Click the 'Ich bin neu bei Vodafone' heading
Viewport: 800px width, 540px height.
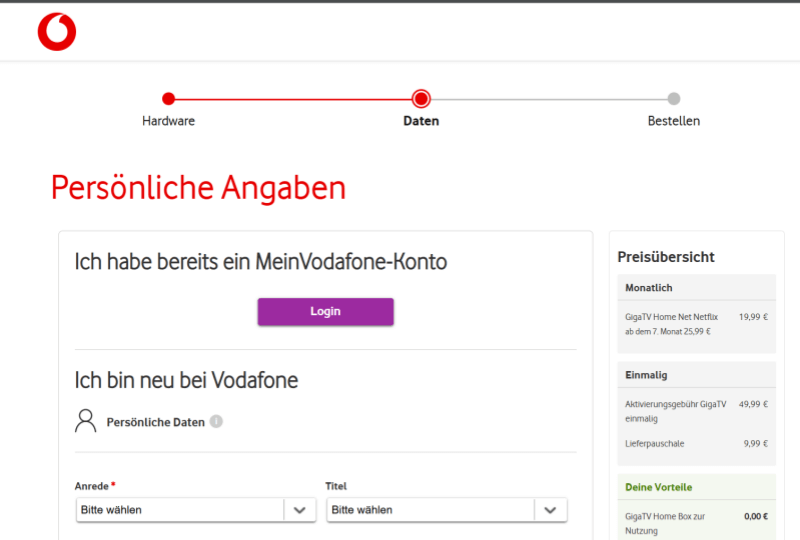[x=186, y=380]
